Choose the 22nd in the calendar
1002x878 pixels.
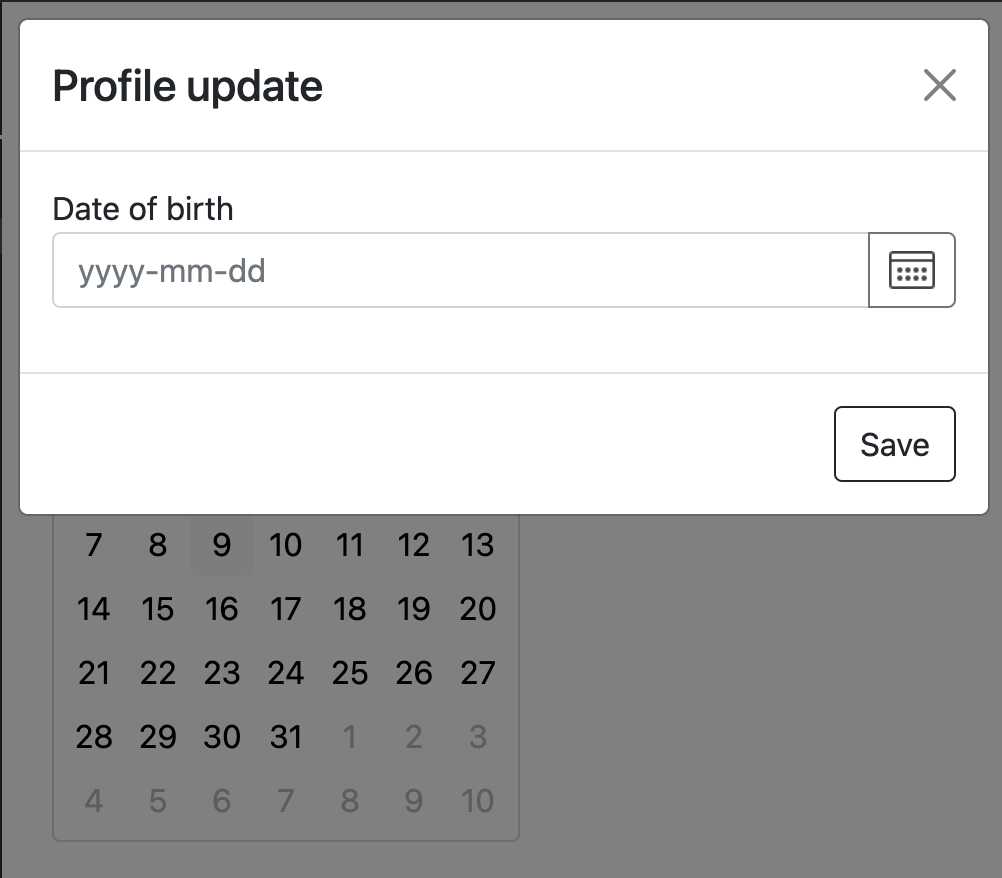157,673
